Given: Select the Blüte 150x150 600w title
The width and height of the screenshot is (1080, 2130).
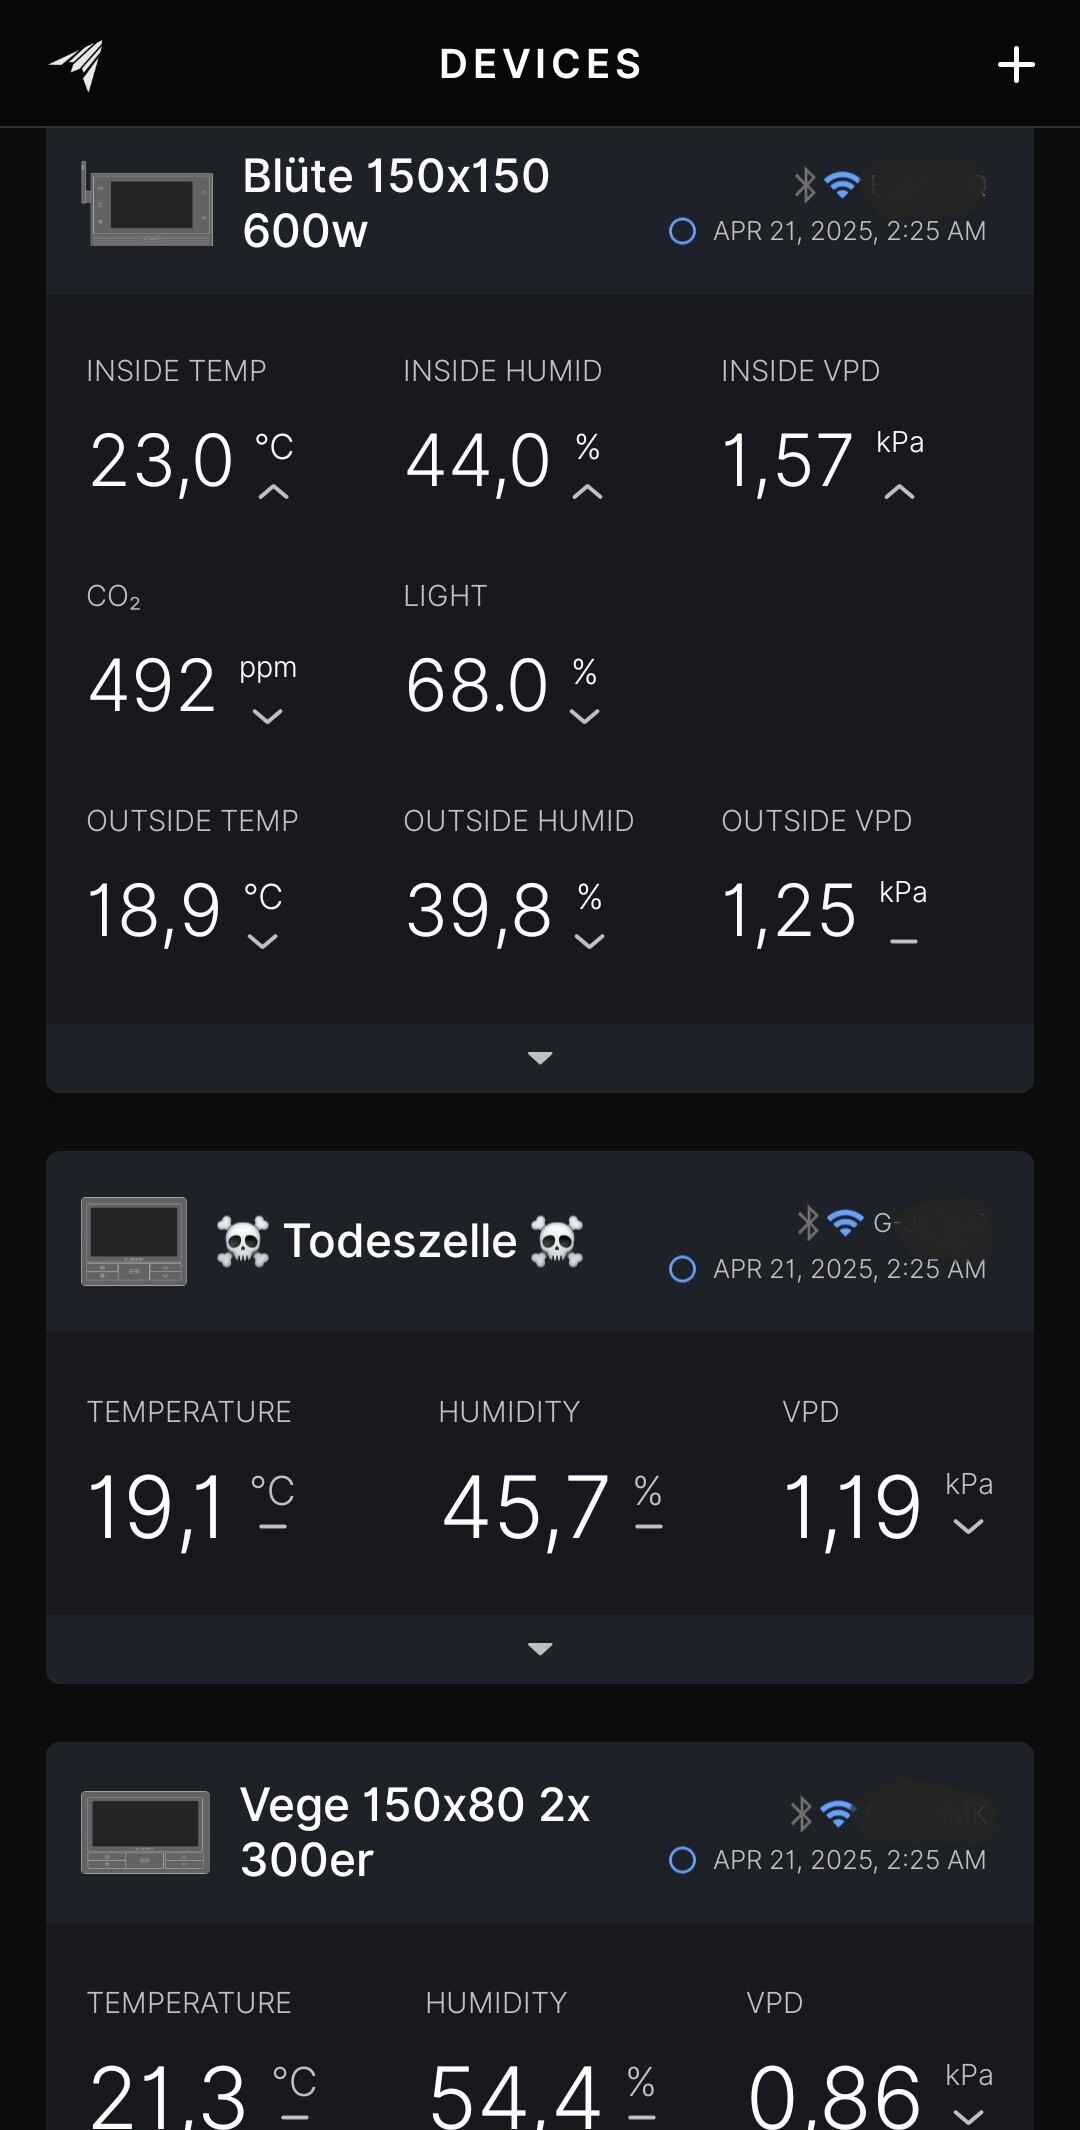Looking at the screenshot, I should (x=396, y=203).
